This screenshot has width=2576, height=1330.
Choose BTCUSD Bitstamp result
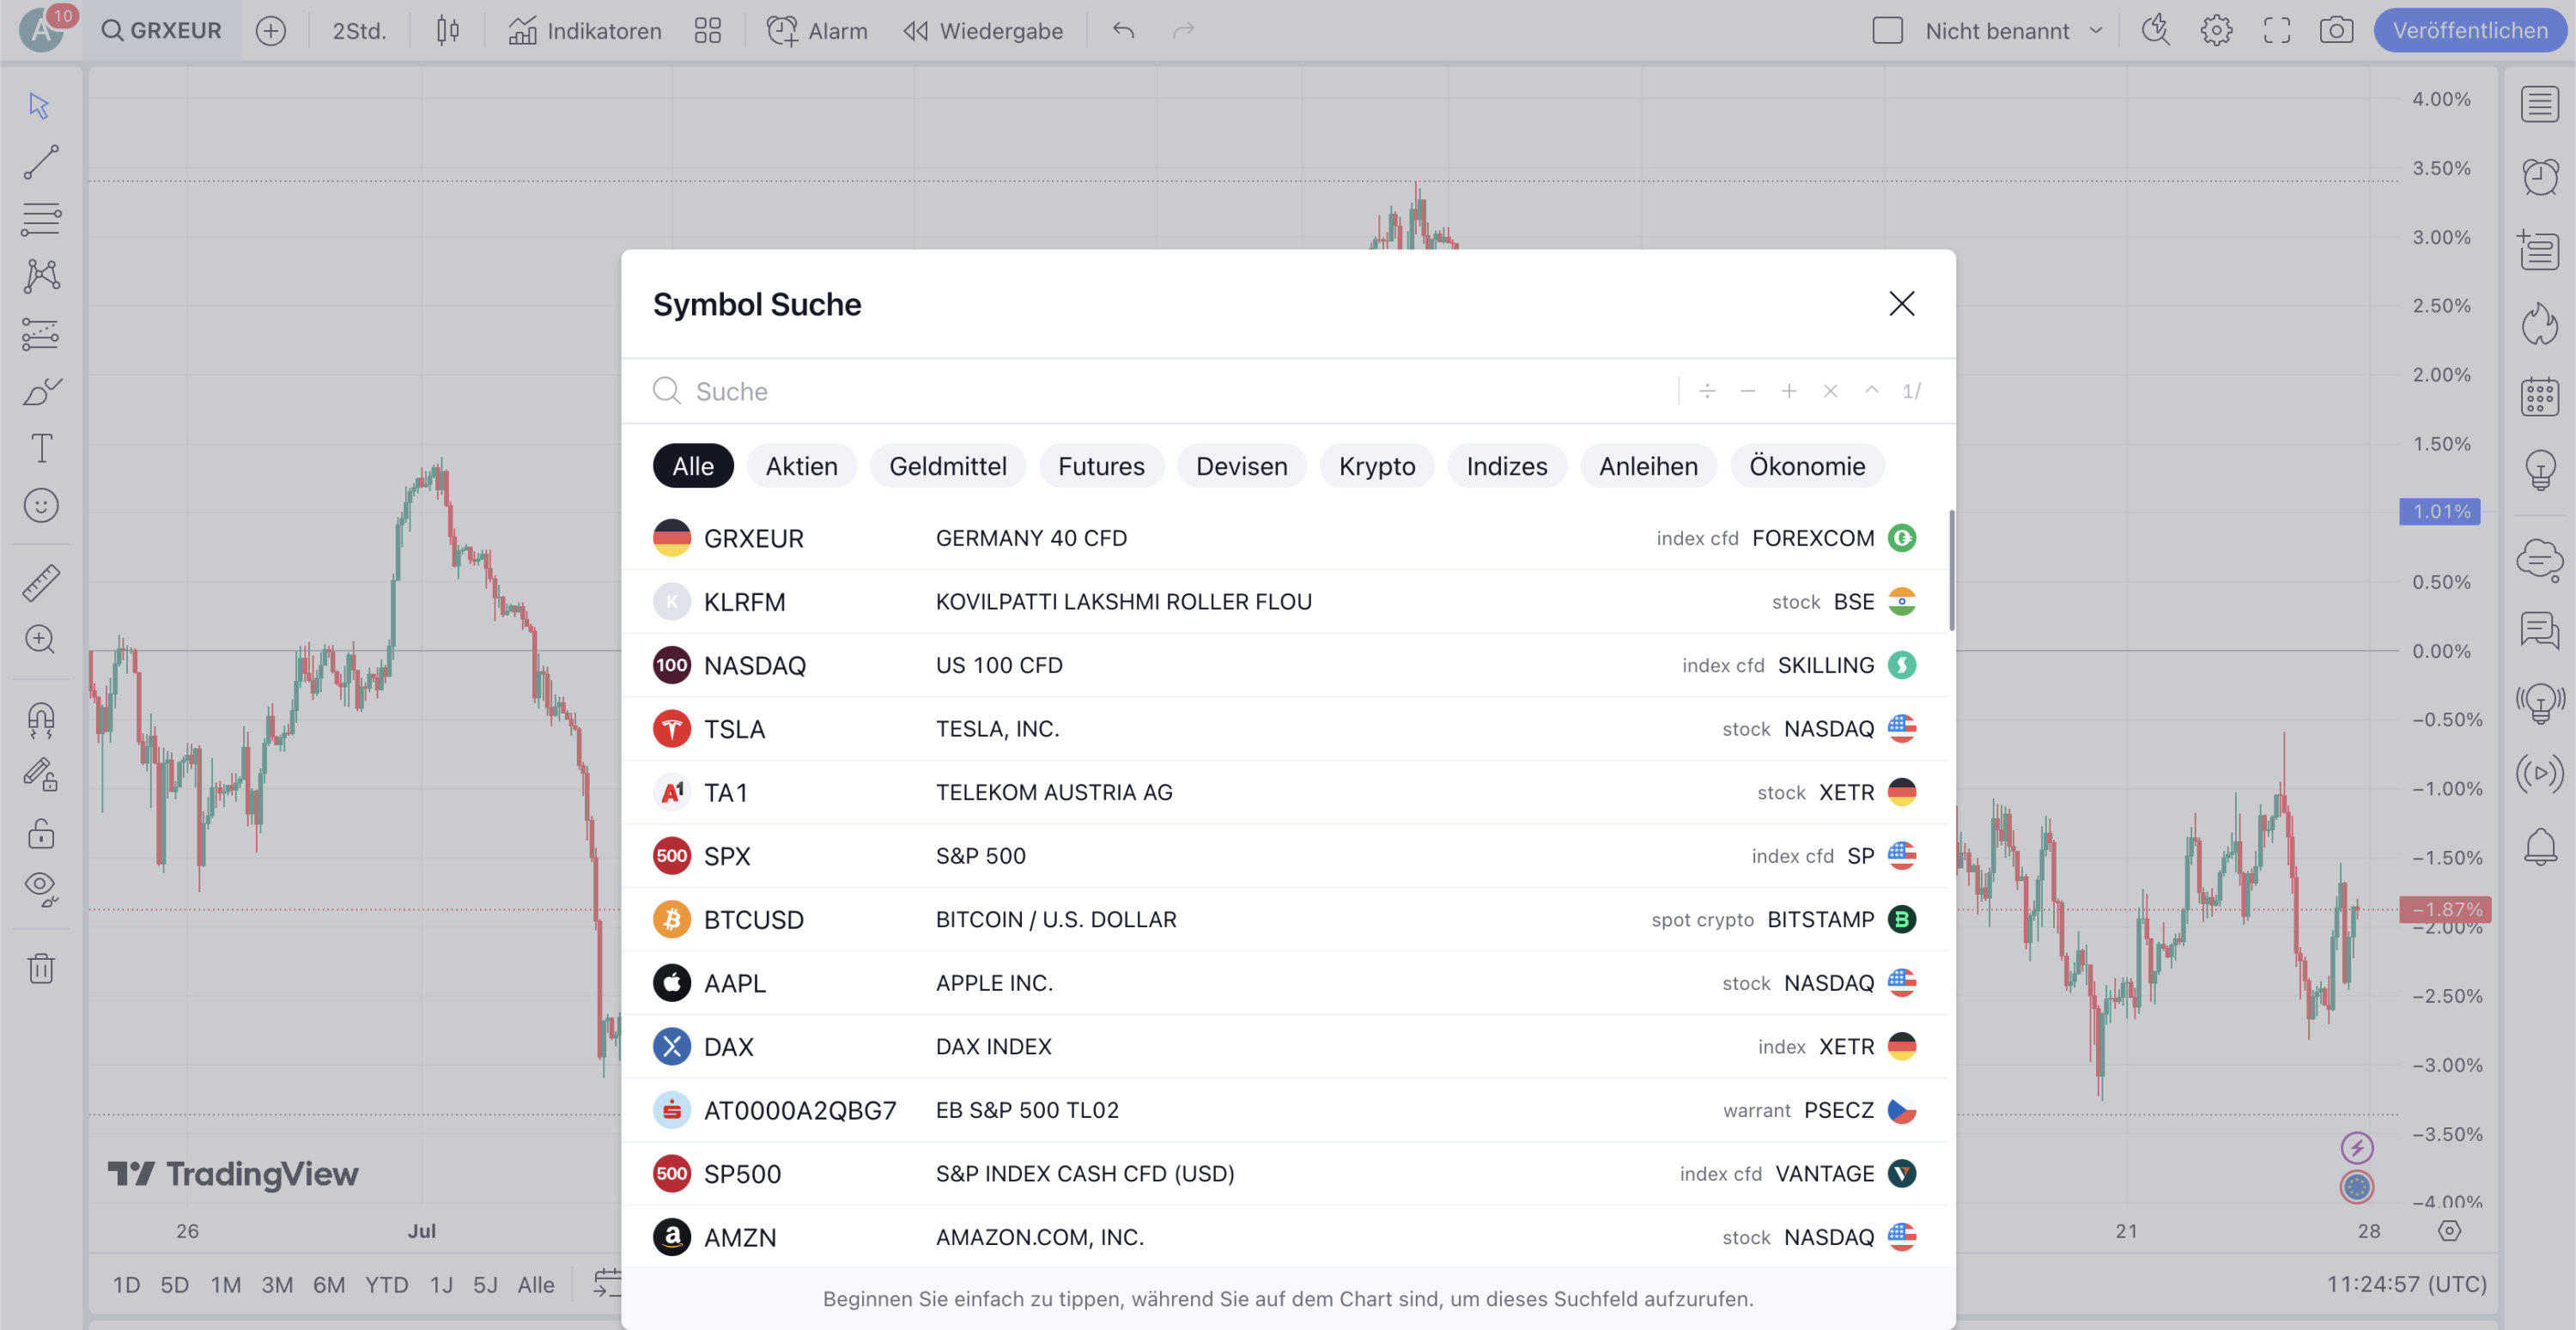[1284, 919]
